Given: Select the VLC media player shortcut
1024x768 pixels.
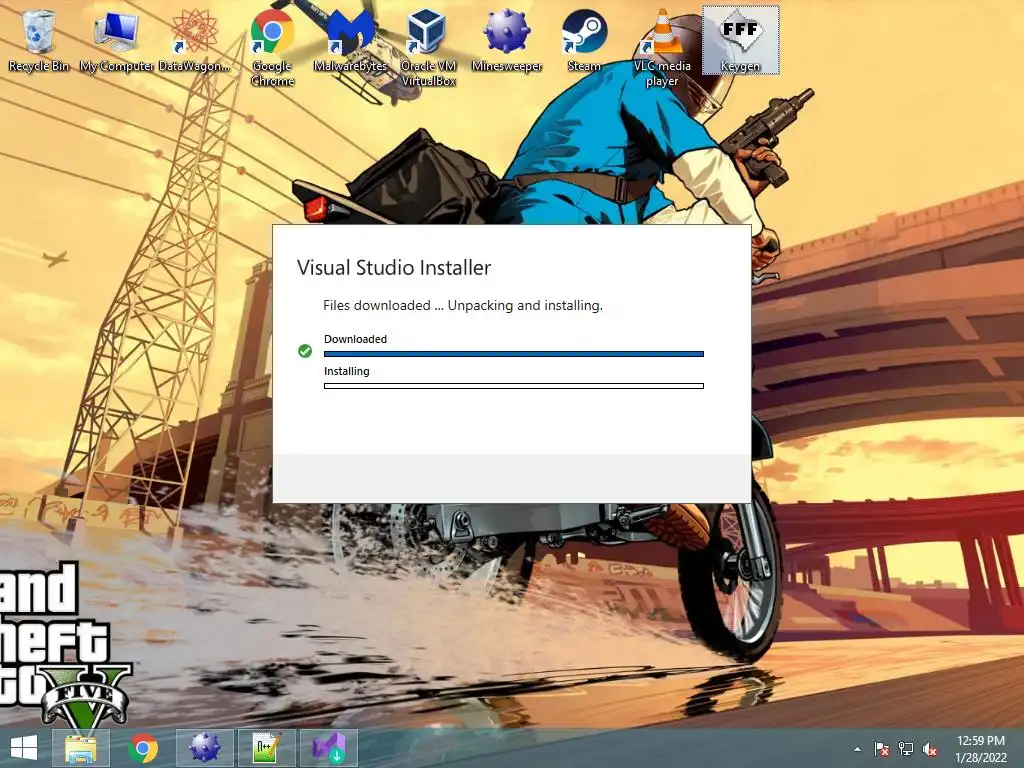Looking at the screenshot, I should [x=662, y=47].
